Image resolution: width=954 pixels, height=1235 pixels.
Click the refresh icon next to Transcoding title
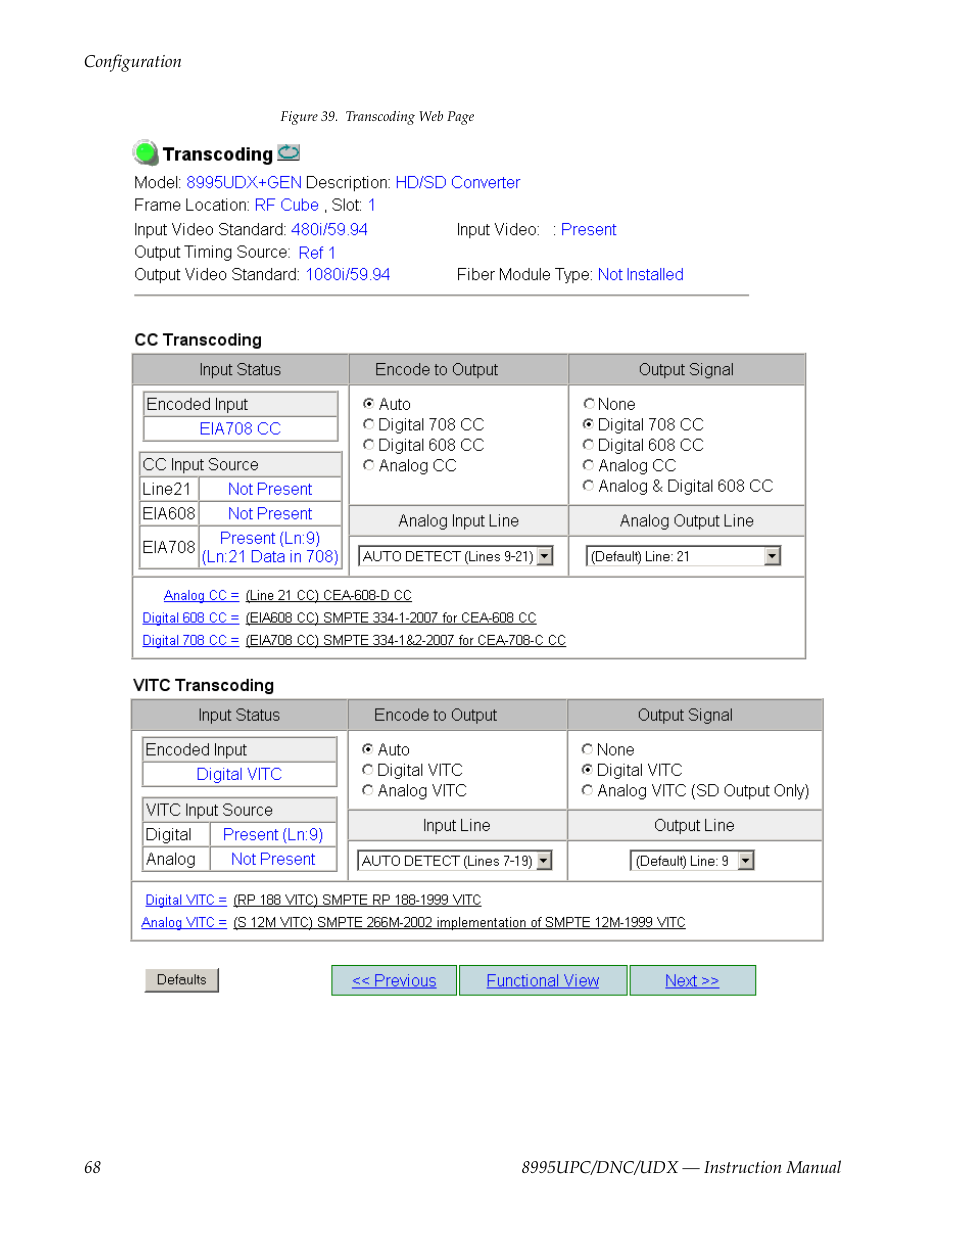pos(289,153)
